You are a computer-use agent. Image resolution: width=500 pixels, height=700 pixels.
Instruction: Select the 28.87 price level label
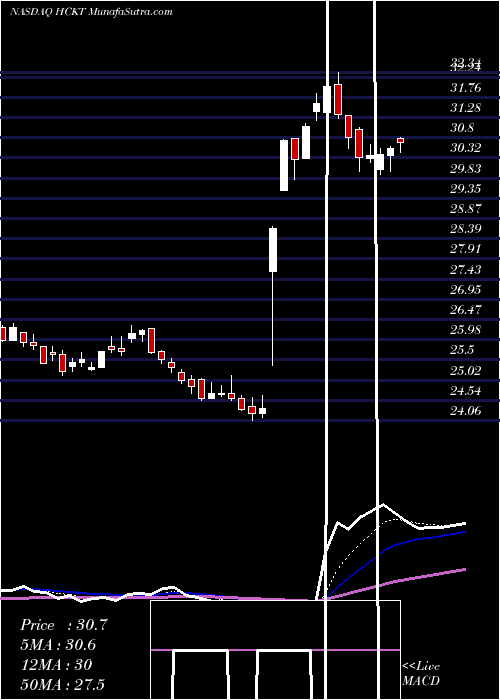pos(466,208)
